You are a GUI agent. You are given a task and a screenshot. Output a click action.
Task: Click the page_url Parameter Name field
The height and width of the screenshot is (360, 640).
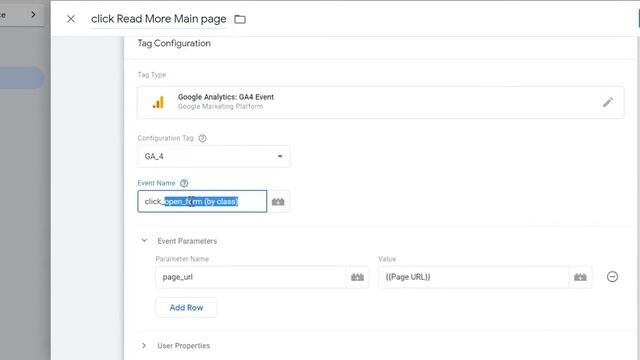pos(251,277)
